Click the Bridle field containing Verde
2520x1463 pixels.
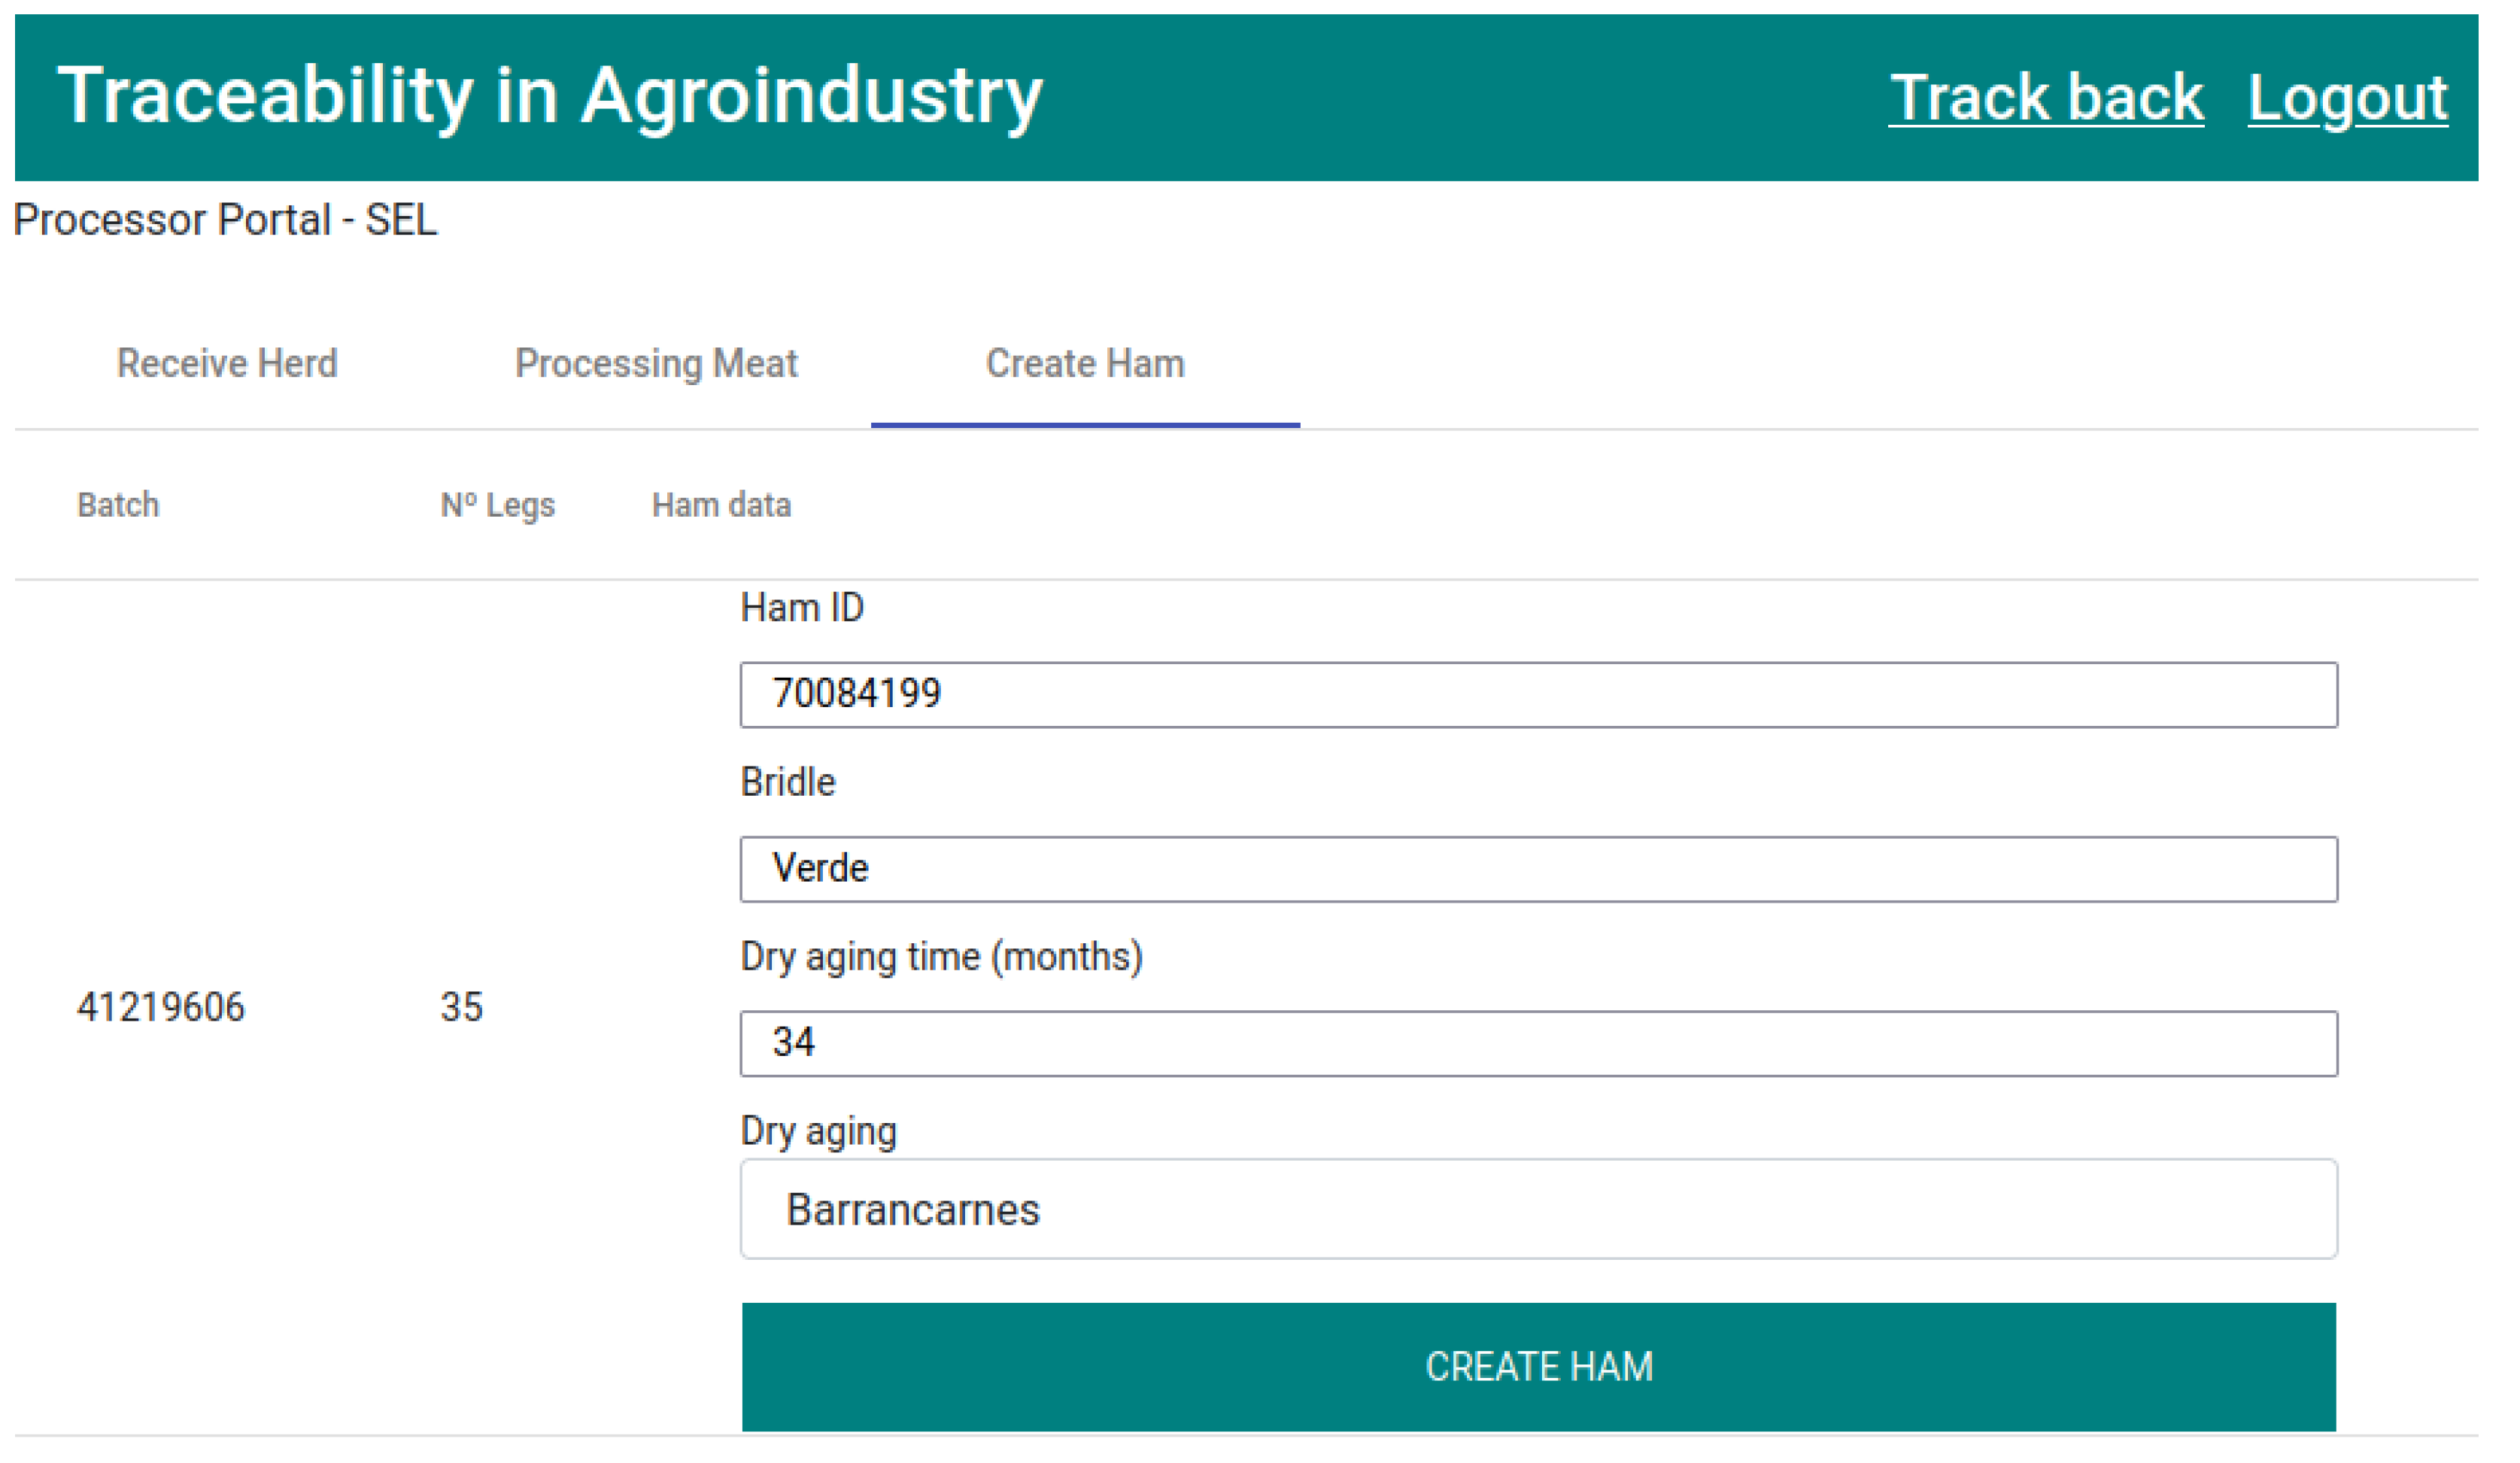[x=1538, y=869]
